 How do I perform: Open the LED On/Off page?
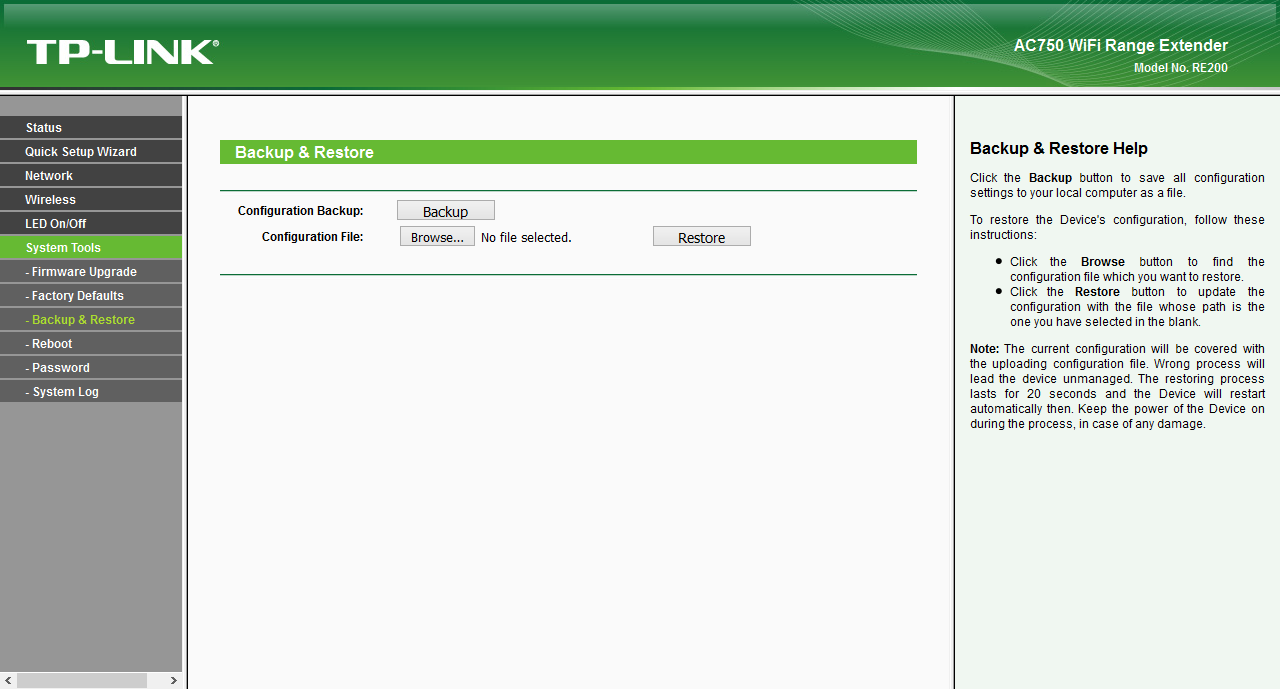click(x=91, y=223)
